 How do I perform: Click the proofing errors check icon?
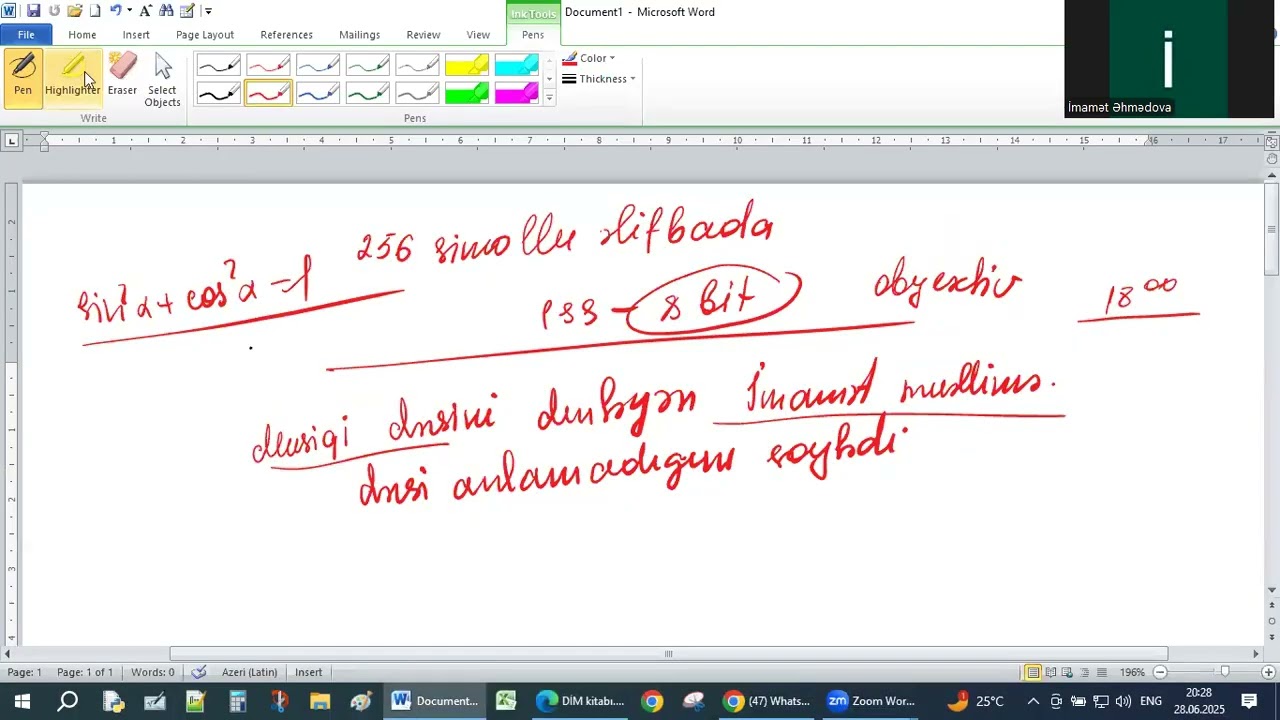pyautogui.click(x=199, y=672)
